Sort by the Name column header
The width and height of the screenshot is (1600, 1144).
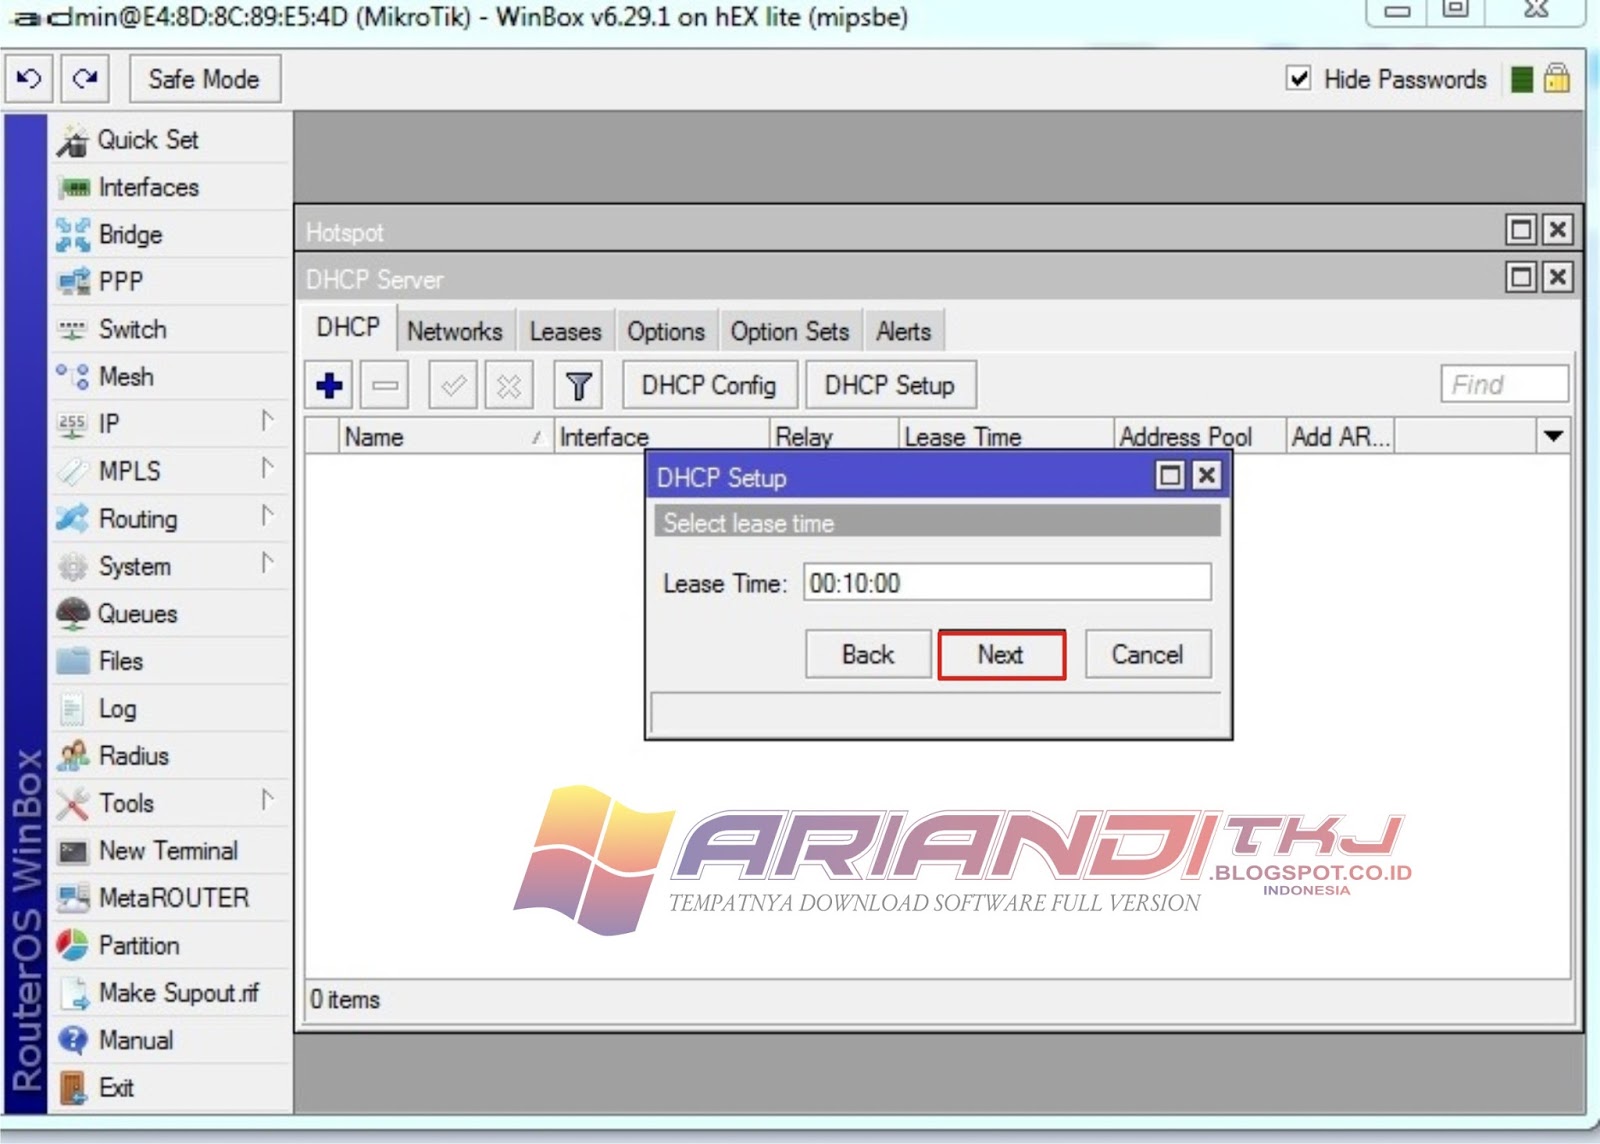coord(444,437)
